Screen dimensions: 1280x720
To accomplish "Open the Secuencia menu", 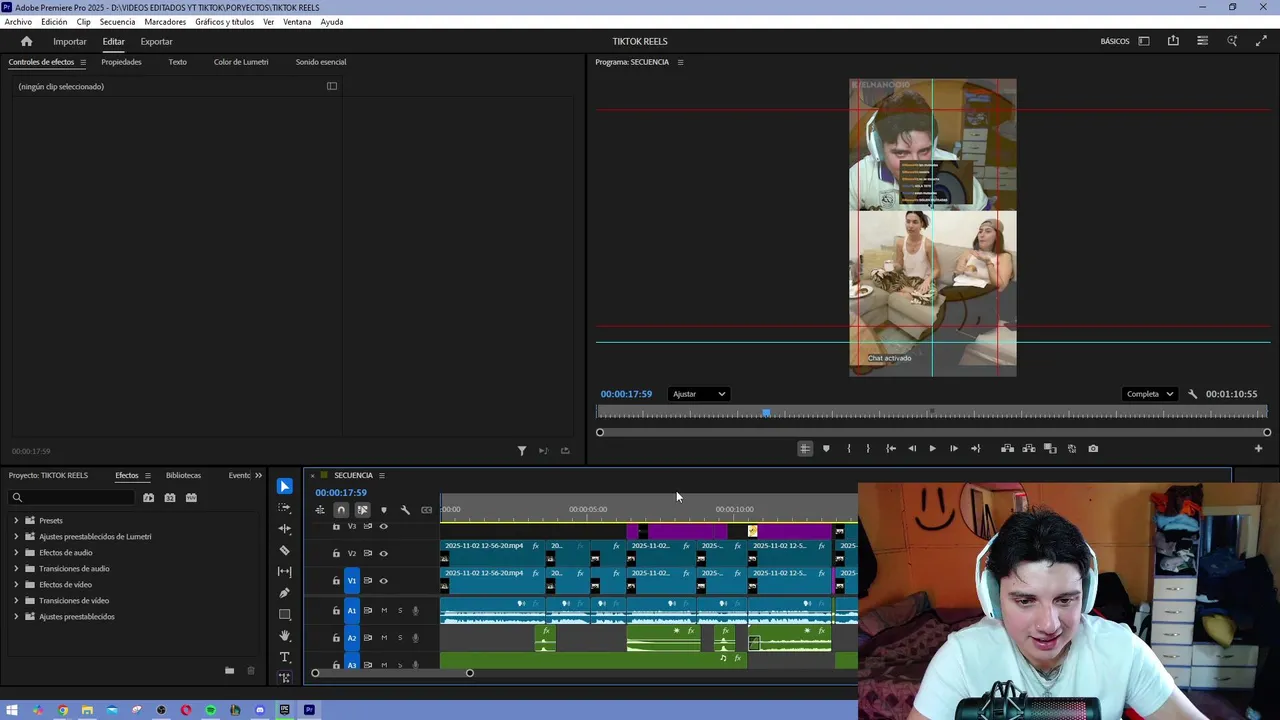I will click(117, 22).
